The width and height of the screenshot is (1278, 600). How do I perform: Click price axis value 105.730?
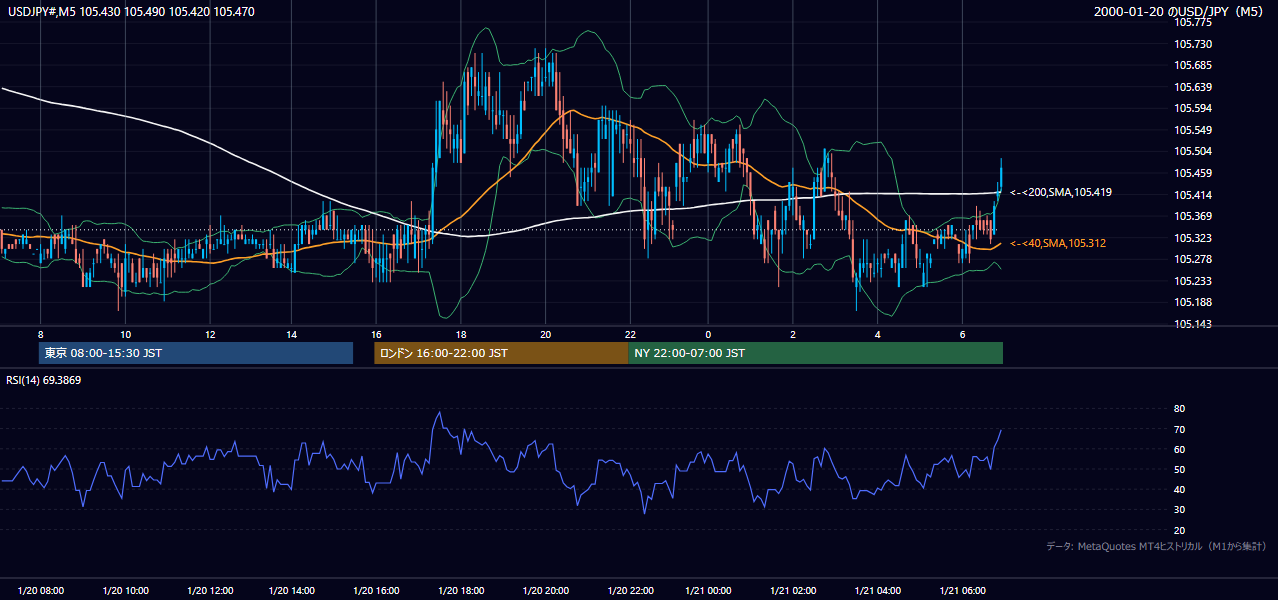click(1193, 44)
